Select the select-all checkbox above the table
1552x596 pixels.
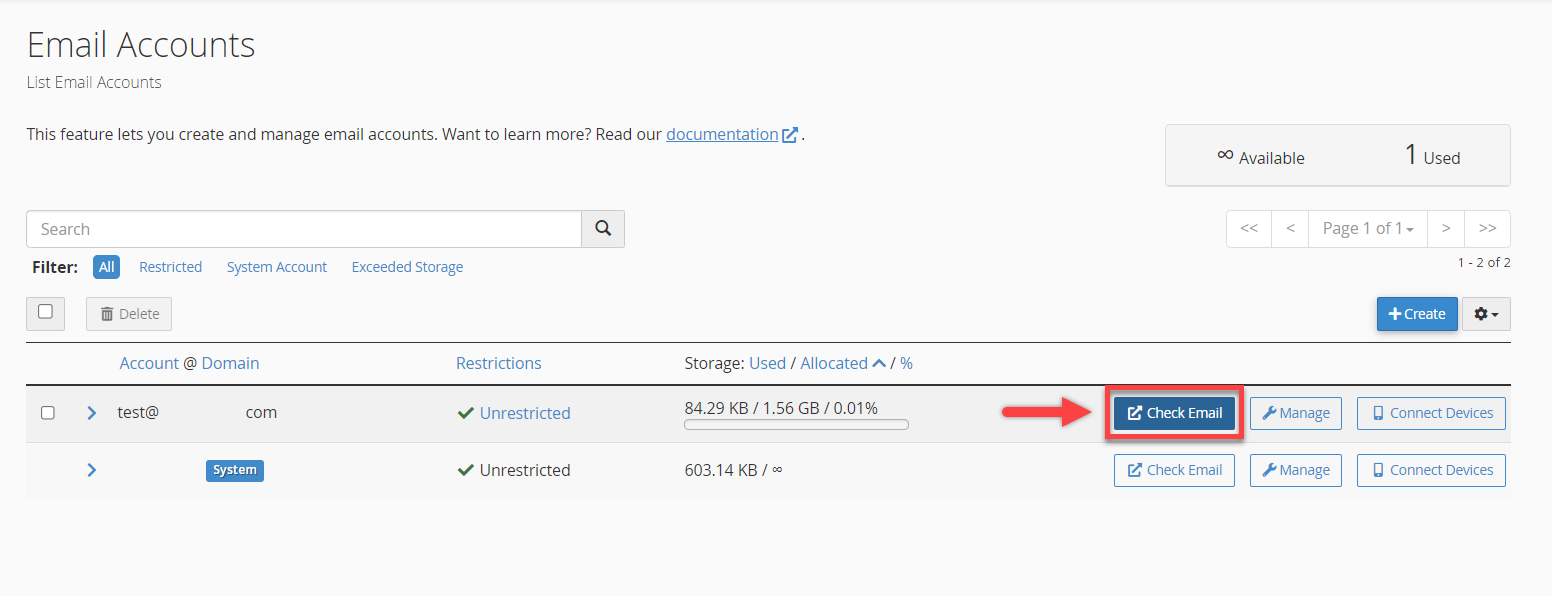[x=45, y=313]
